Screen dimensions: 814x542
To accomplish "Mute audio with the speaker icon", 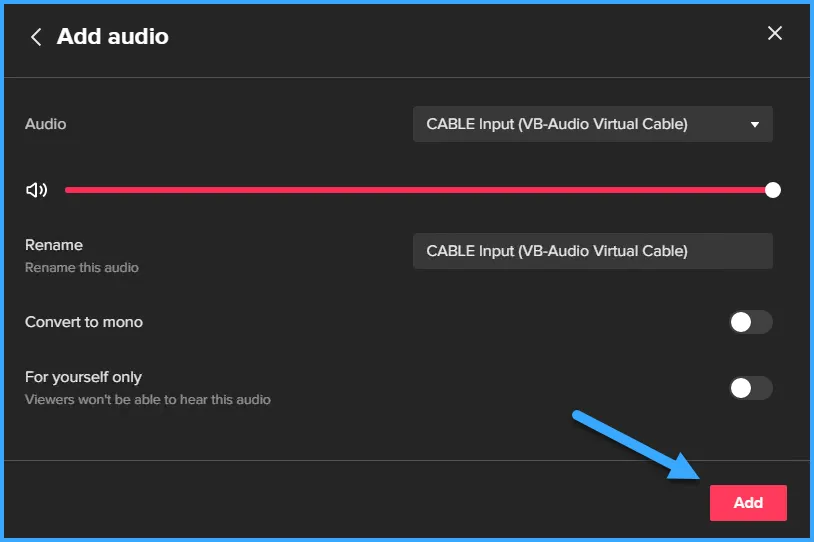I will tap(36, 190).
